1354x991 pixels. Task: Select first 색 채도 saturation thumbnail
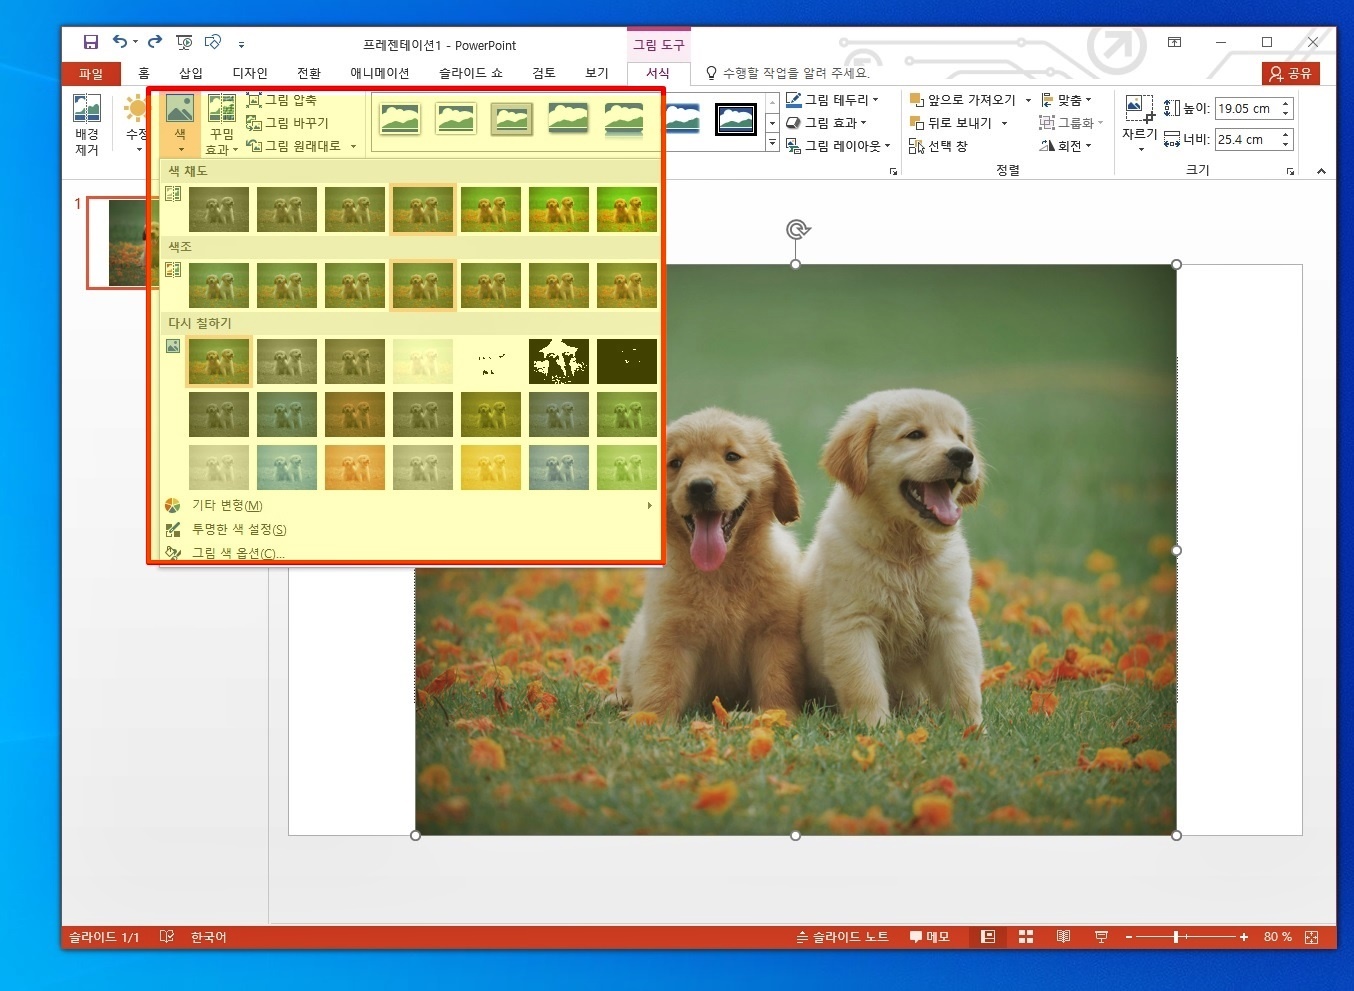[219, 209]
